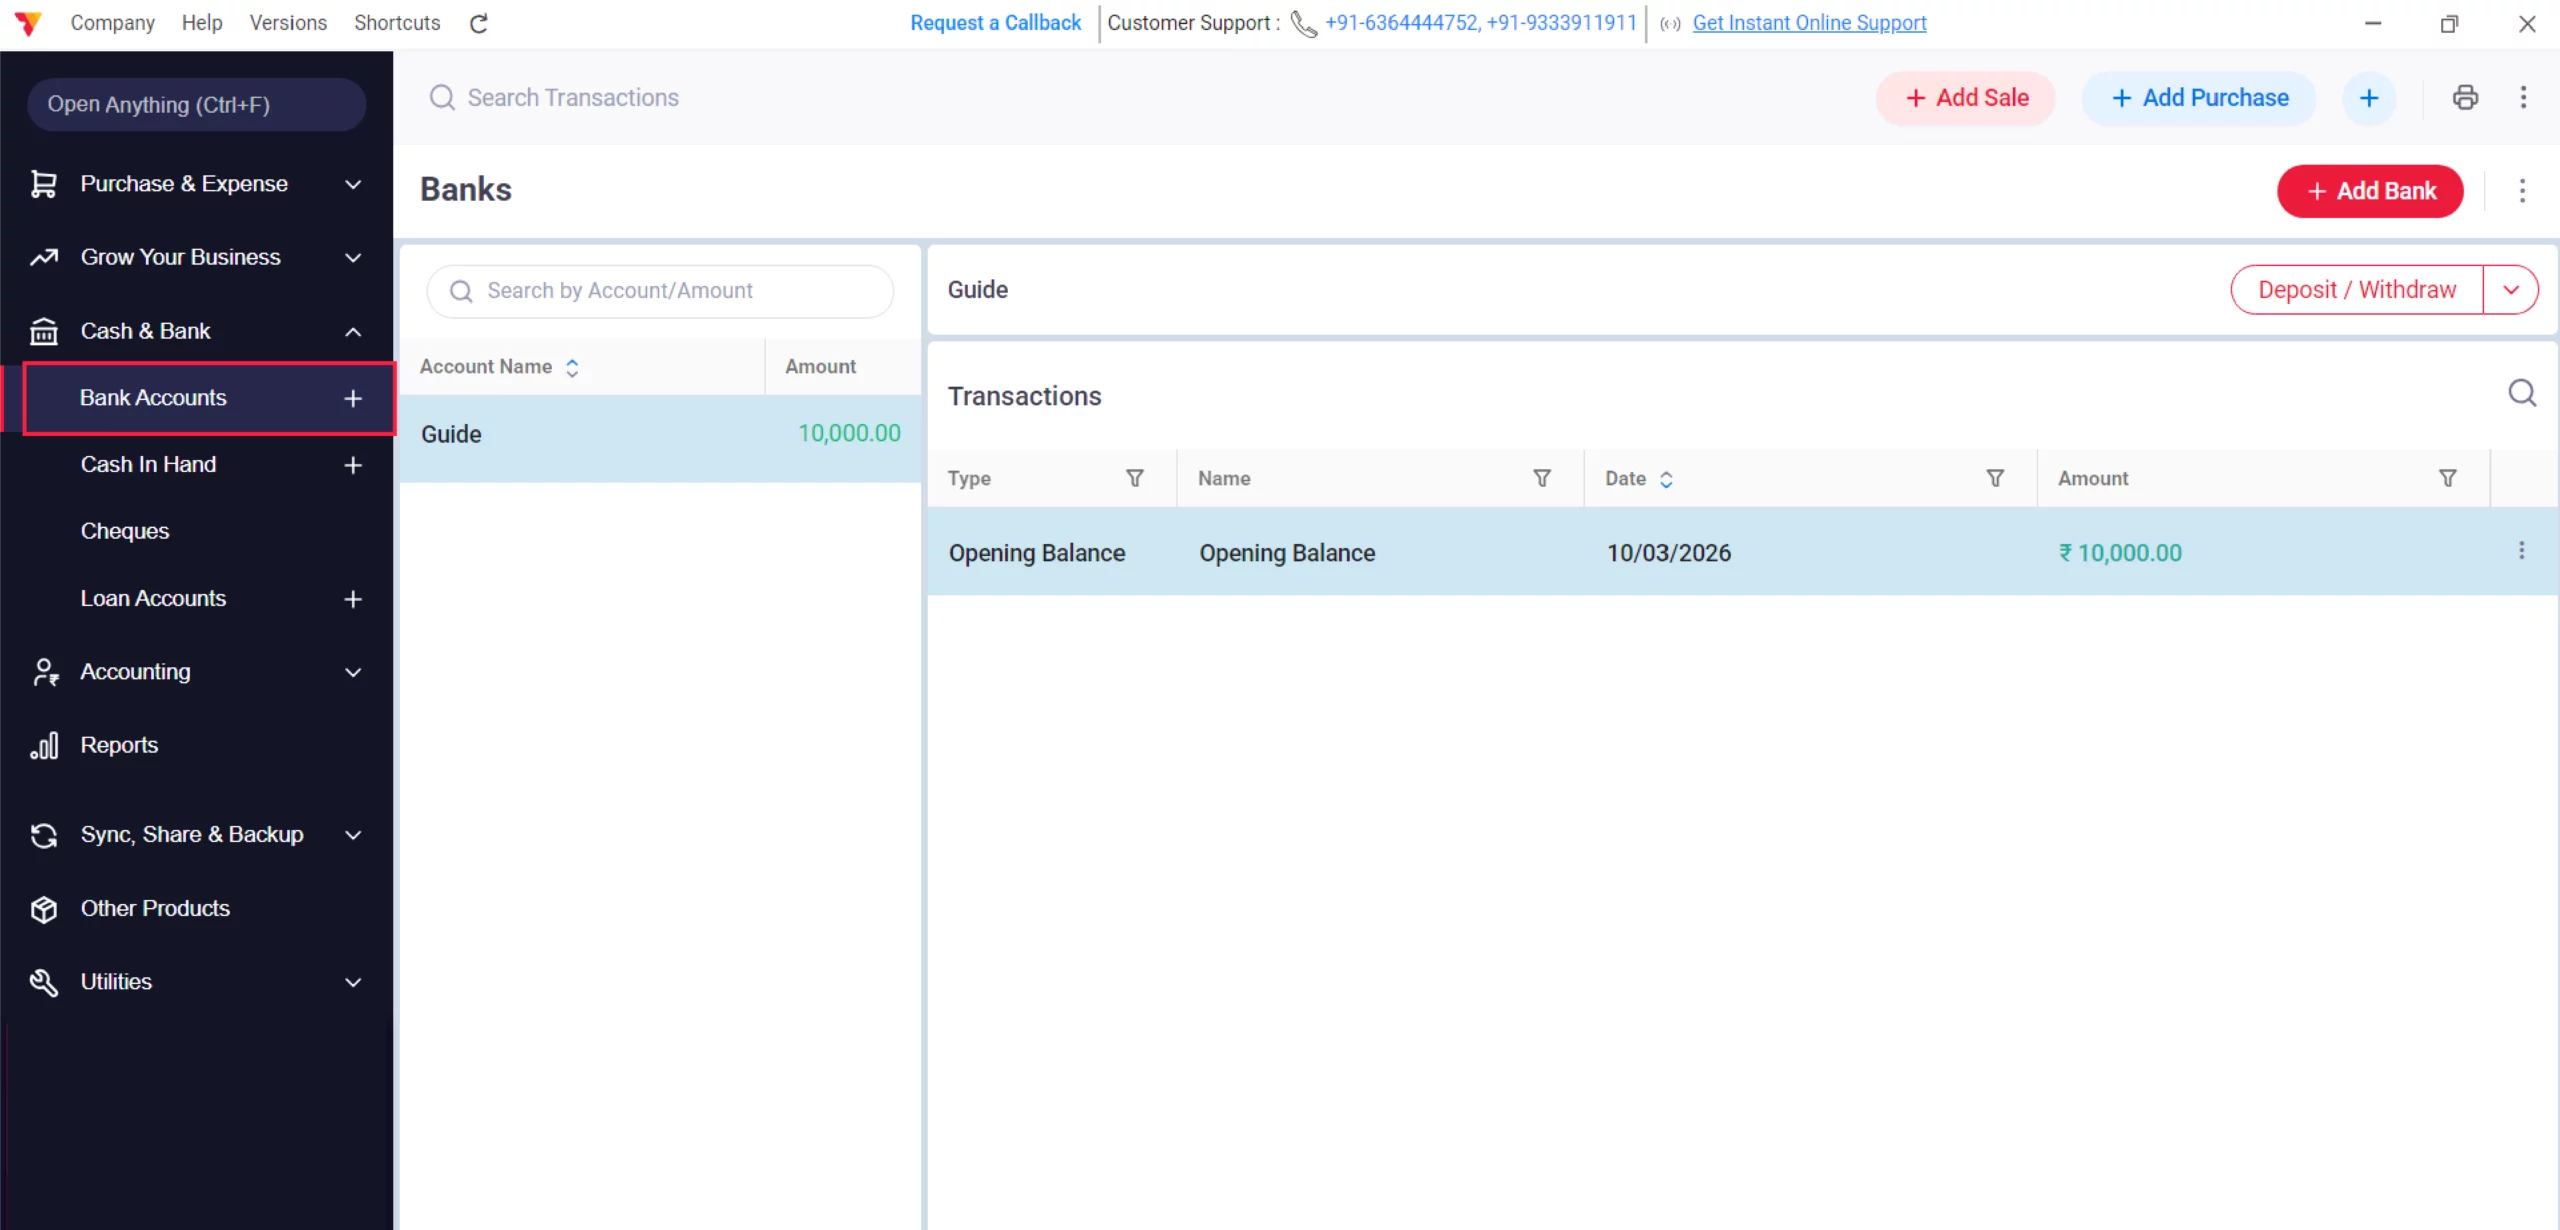2560x1230 pixels.
Task: Click the kebab menu on the Opening Balance row
Action: (2521, 551)
